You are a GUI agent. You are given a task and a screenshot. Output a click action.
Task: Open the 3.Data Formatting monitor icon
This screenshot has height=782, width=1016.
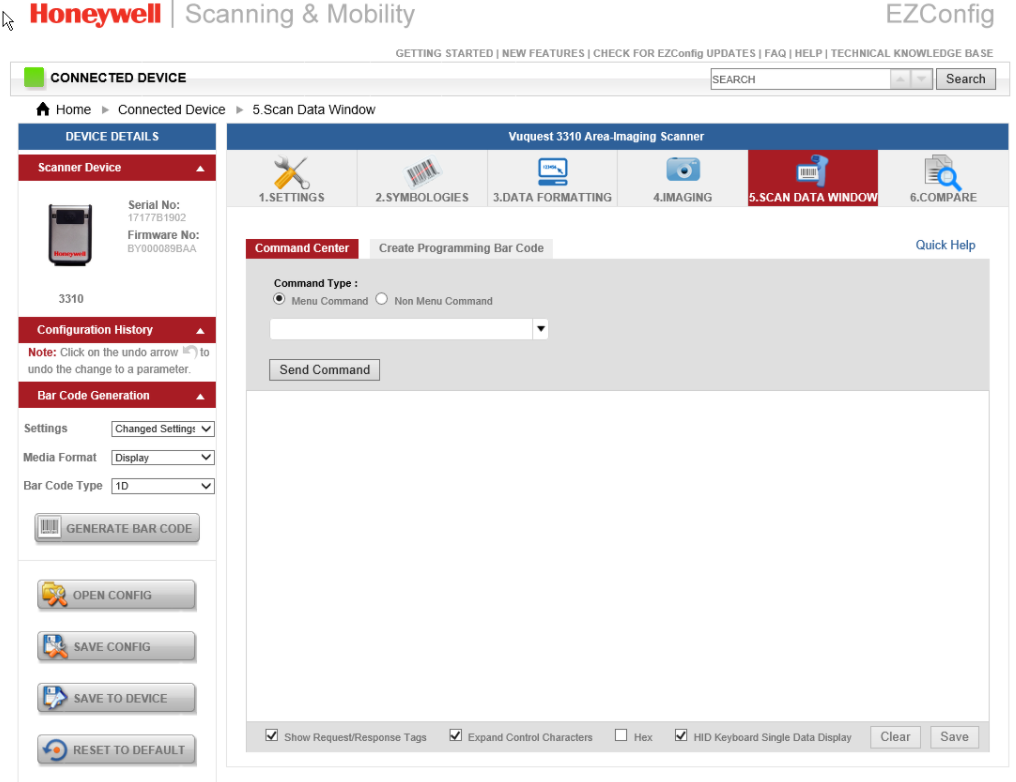(x=552, y=172)
